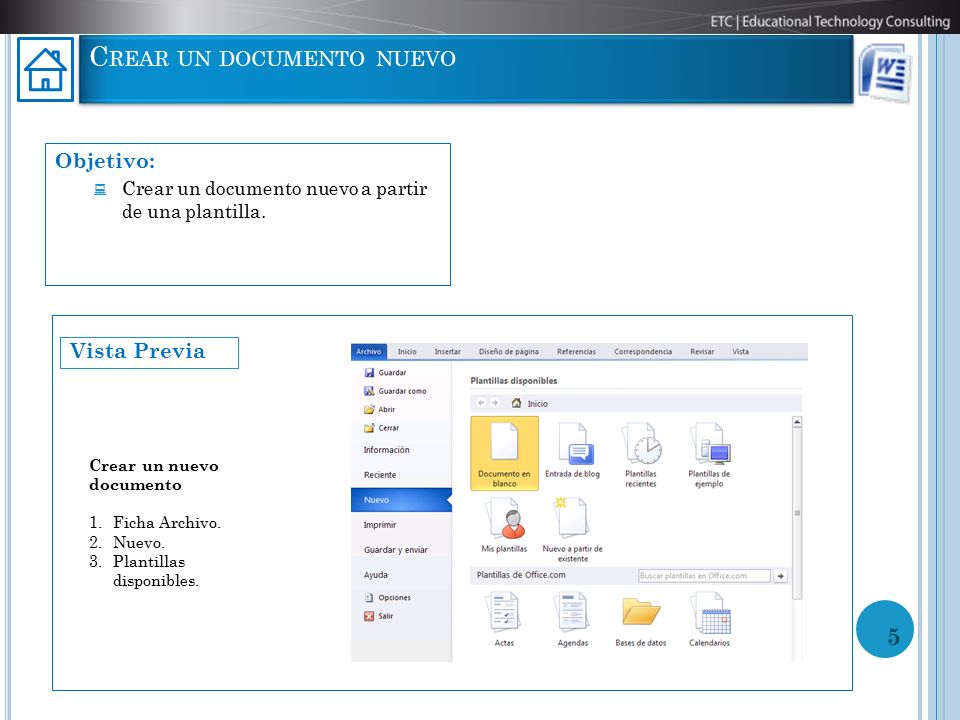Click the 'Guardar como' label text

pyautogui.click(x=402, y=391)
